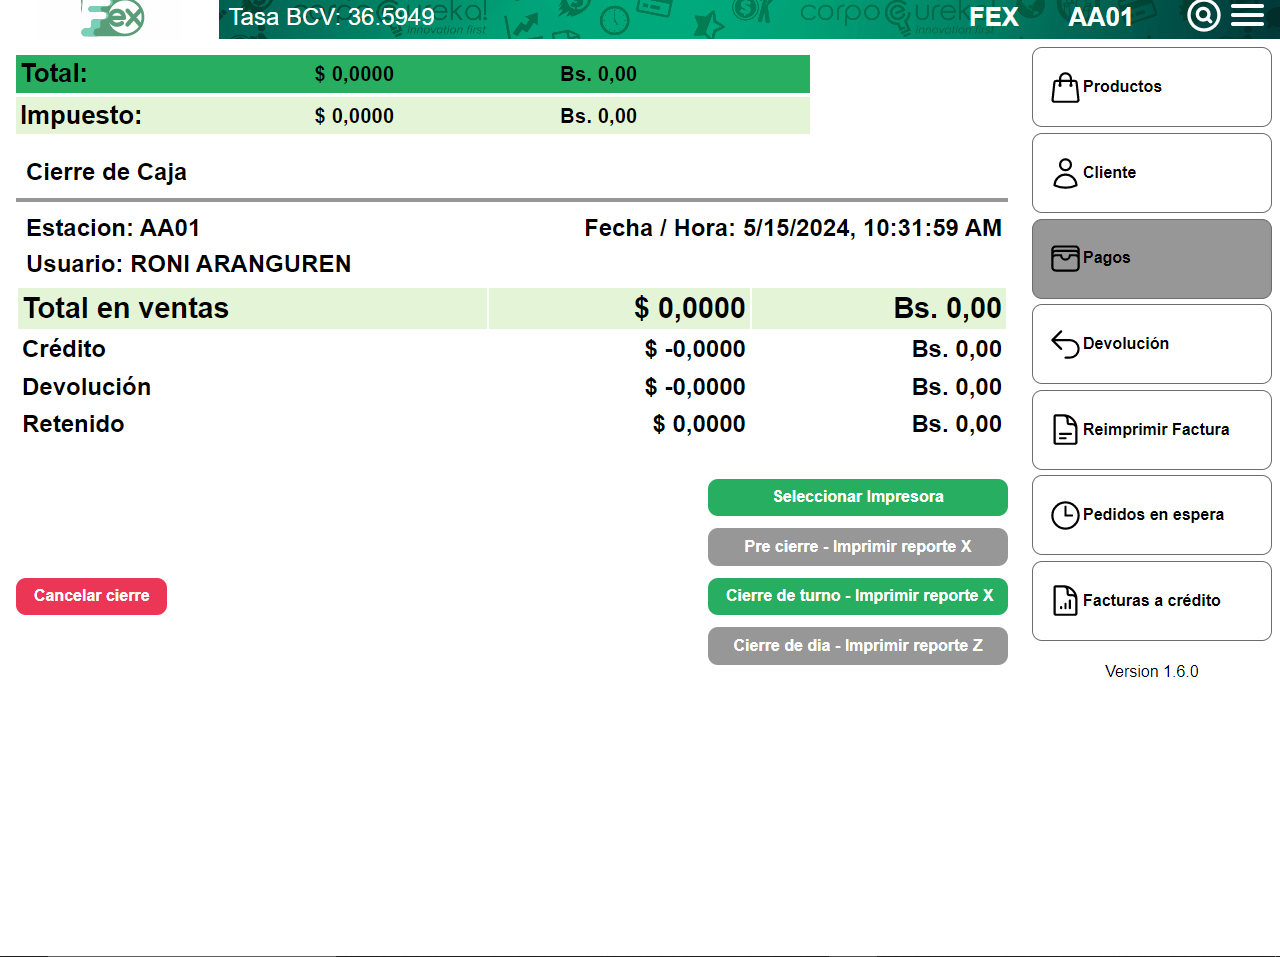Click the person Cliente icon
The width and height of the screenshot is (1280, 957).
[1065, 173]
